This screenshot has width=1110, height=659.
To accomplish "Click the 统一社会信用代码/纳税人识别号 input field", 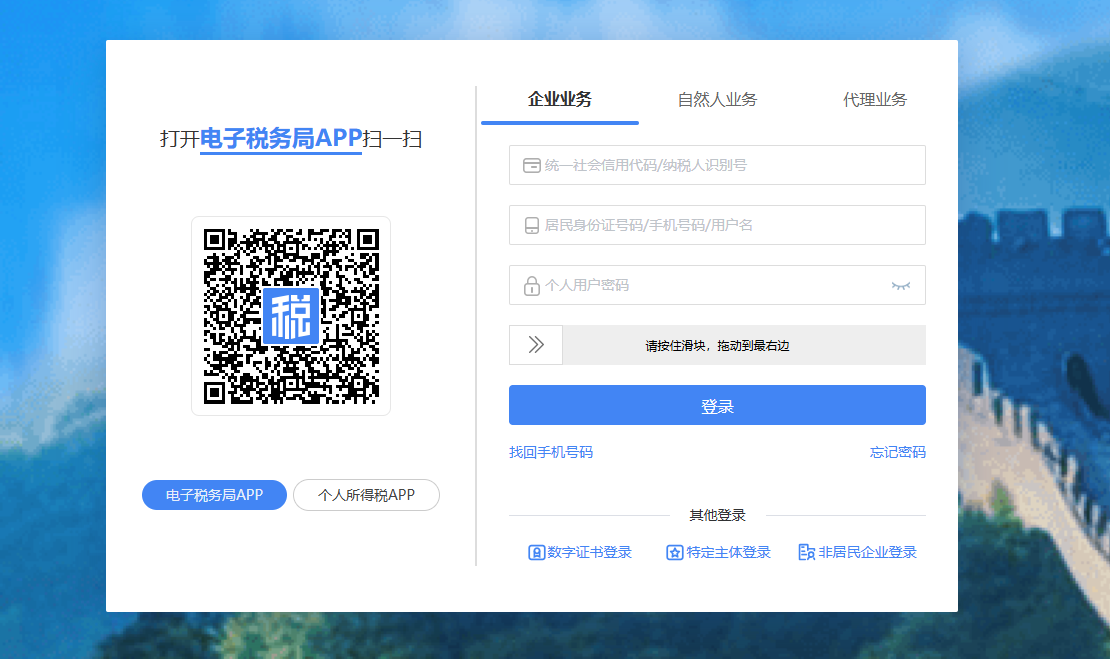I will tap(717, 165).
